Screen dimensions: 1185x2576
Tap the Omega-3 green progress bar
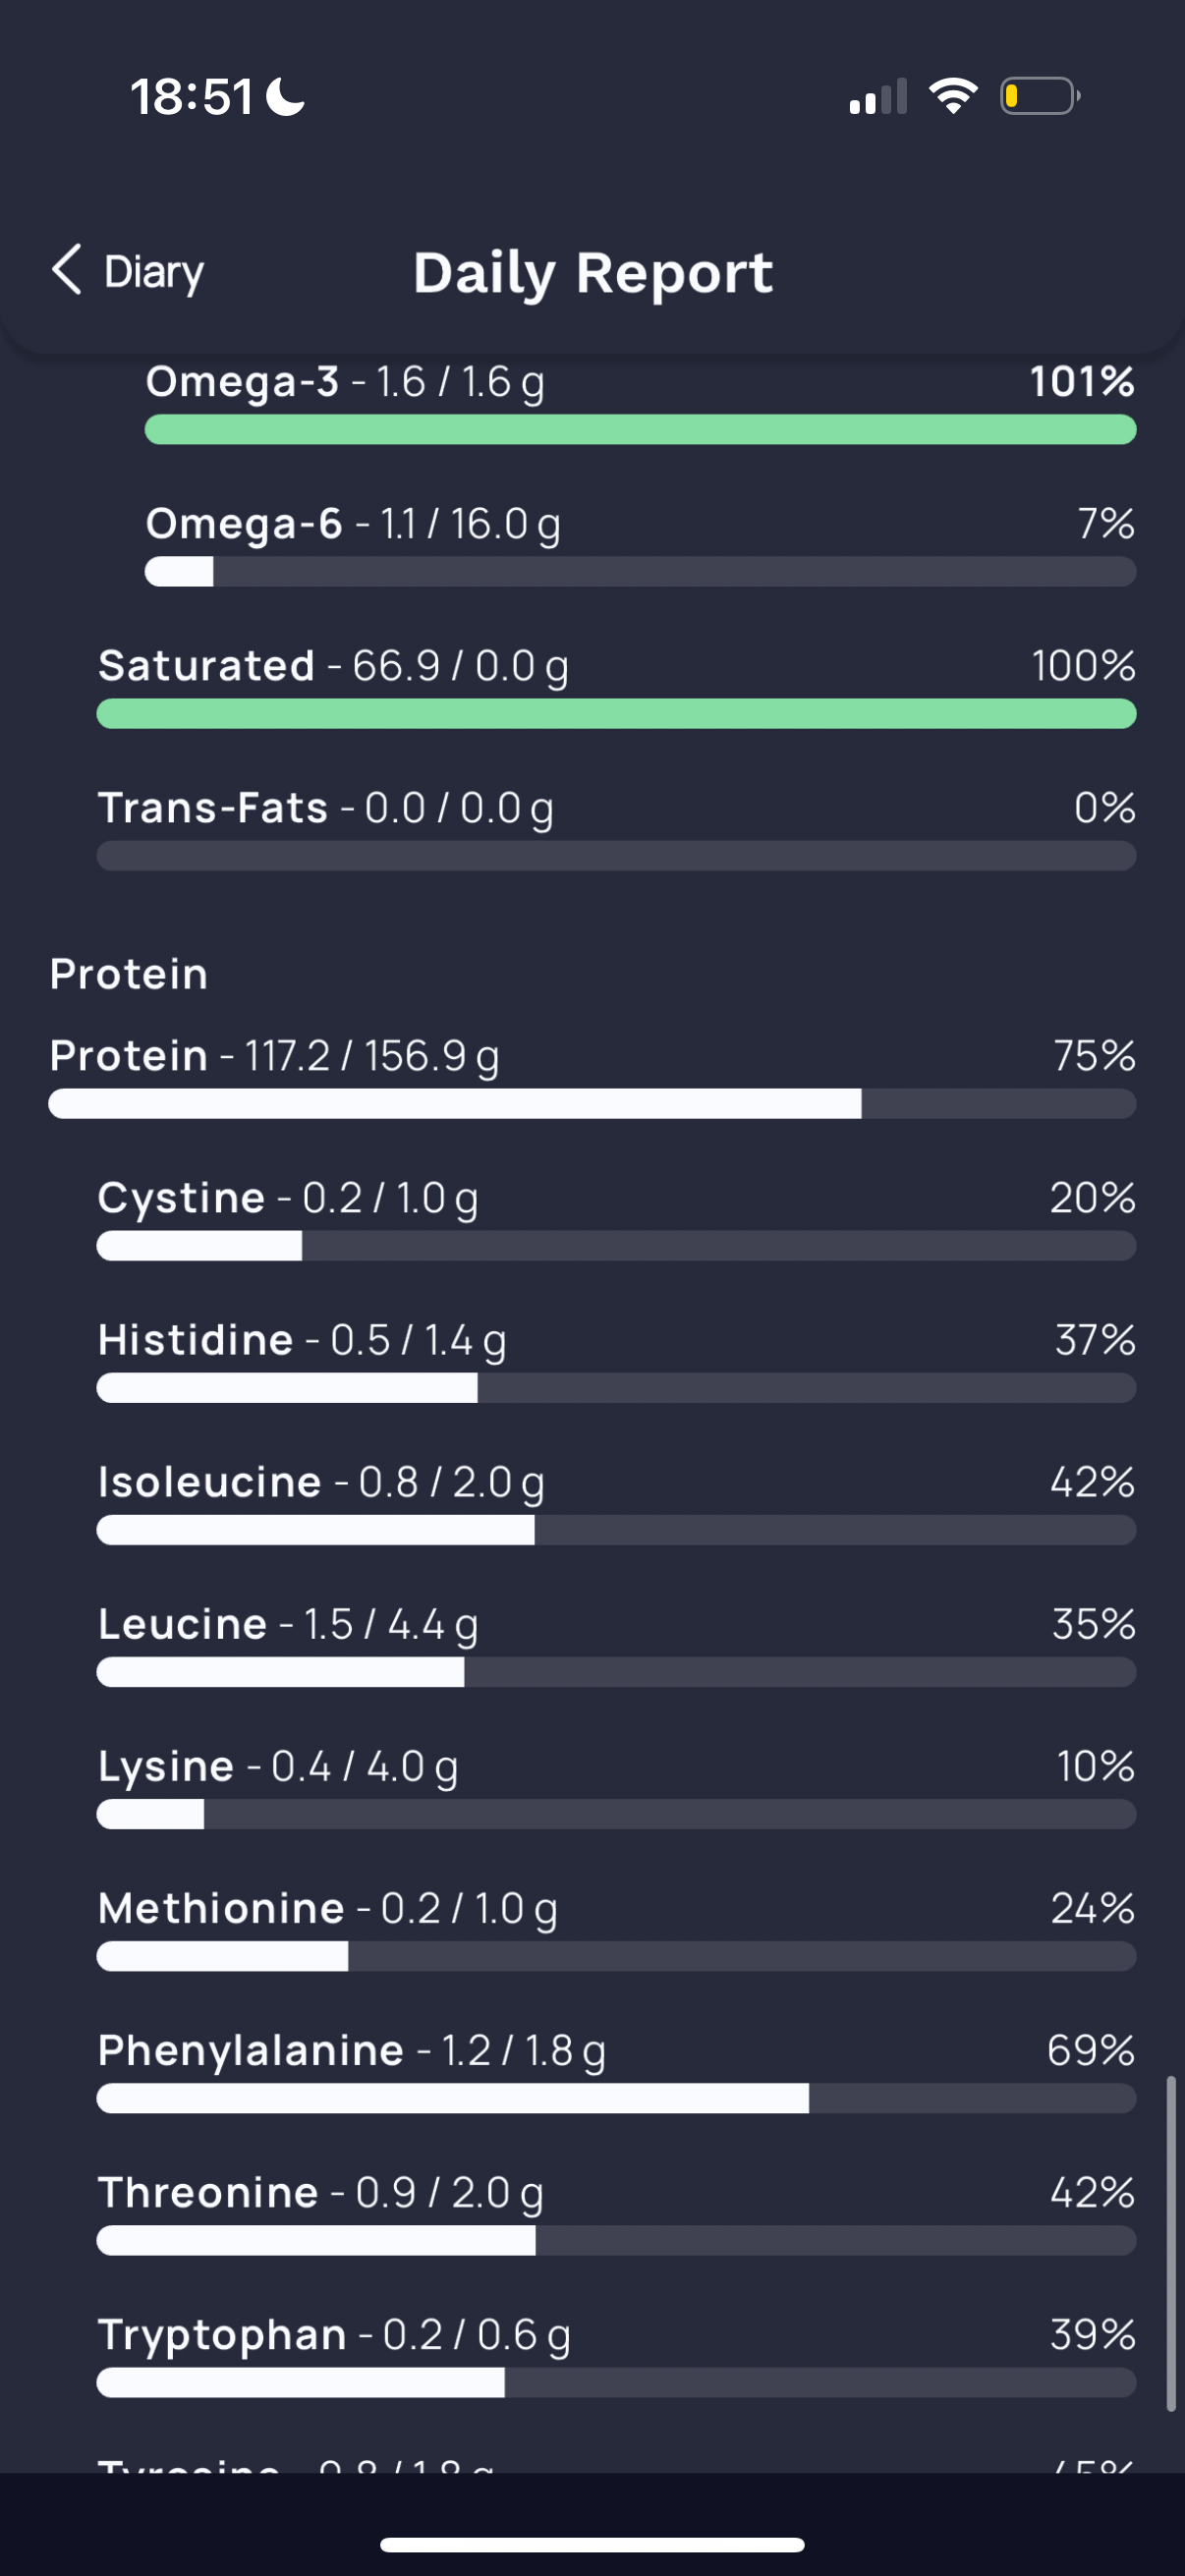coord(640,430)
